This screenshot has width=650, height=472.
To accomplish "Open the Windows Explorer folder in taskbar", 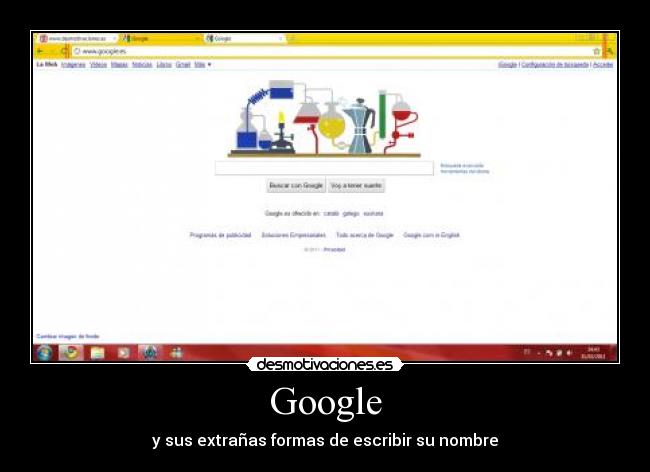I will [97, 353].
